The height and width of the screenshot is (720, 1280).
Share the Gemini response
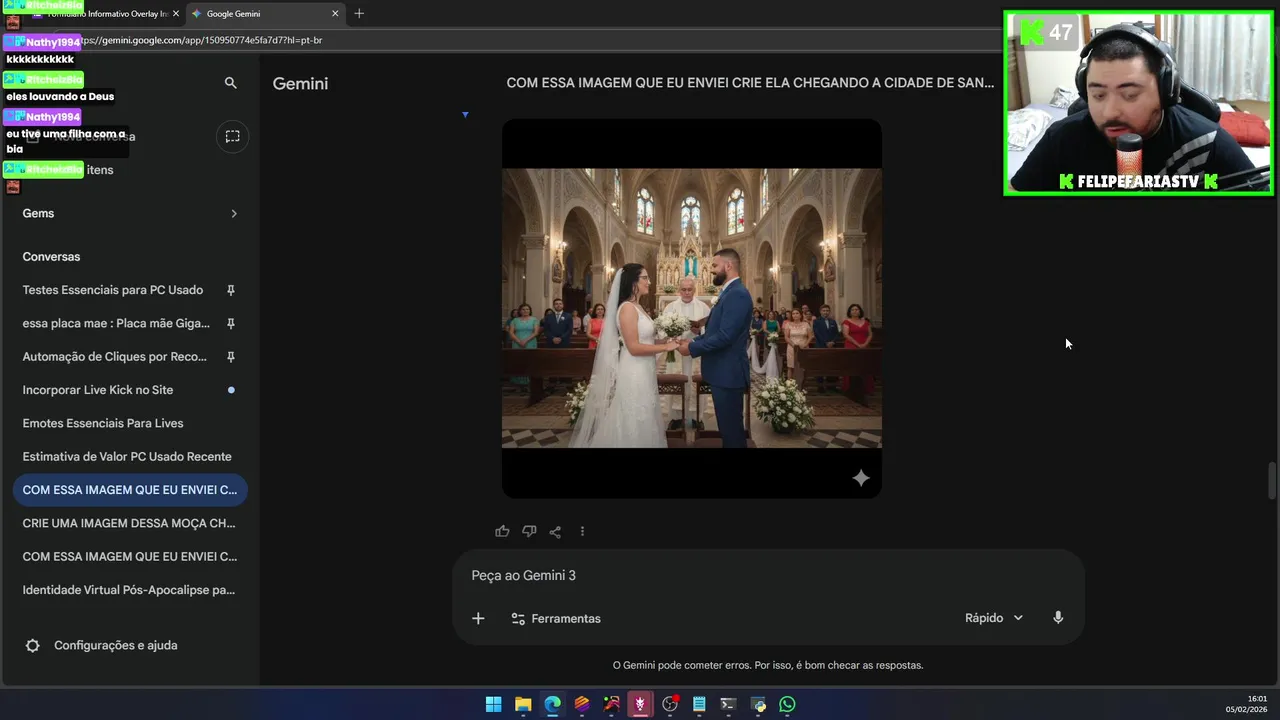pos(555,531)
